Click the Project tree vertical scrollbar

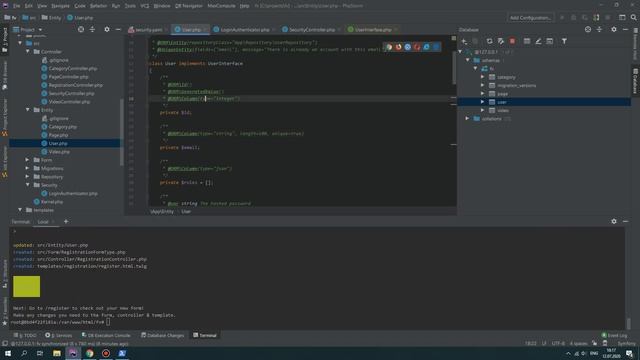click(122, 132)
